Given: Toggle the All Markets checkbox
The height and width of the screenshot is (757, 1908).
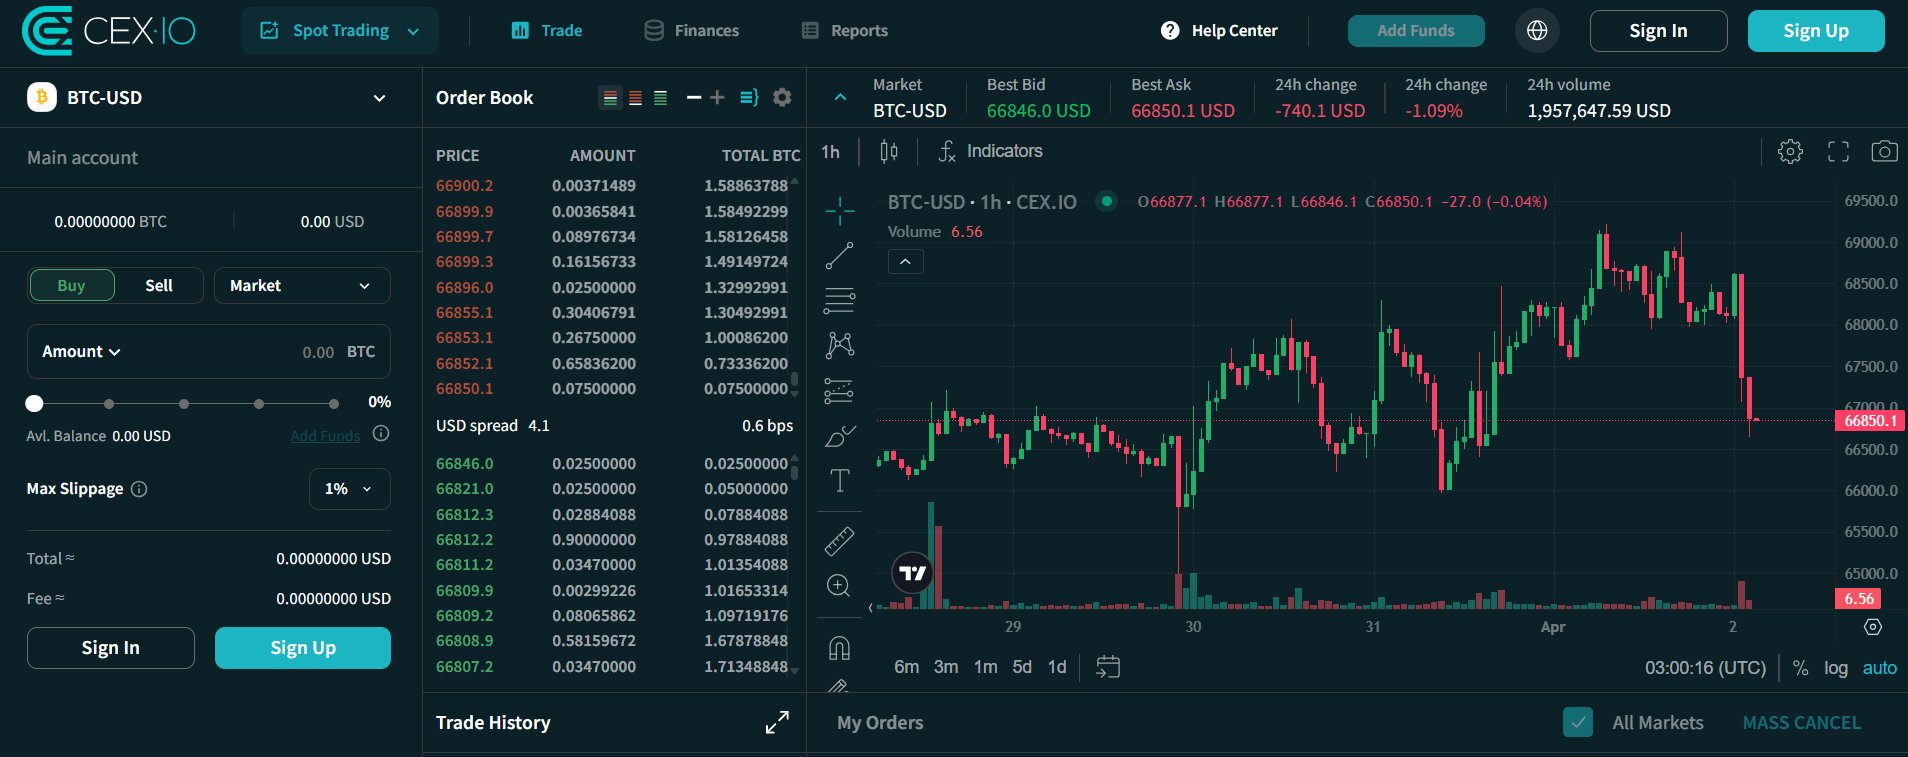Looking at the screenshot, I should pyautogui.click(x=1578, y=722).
